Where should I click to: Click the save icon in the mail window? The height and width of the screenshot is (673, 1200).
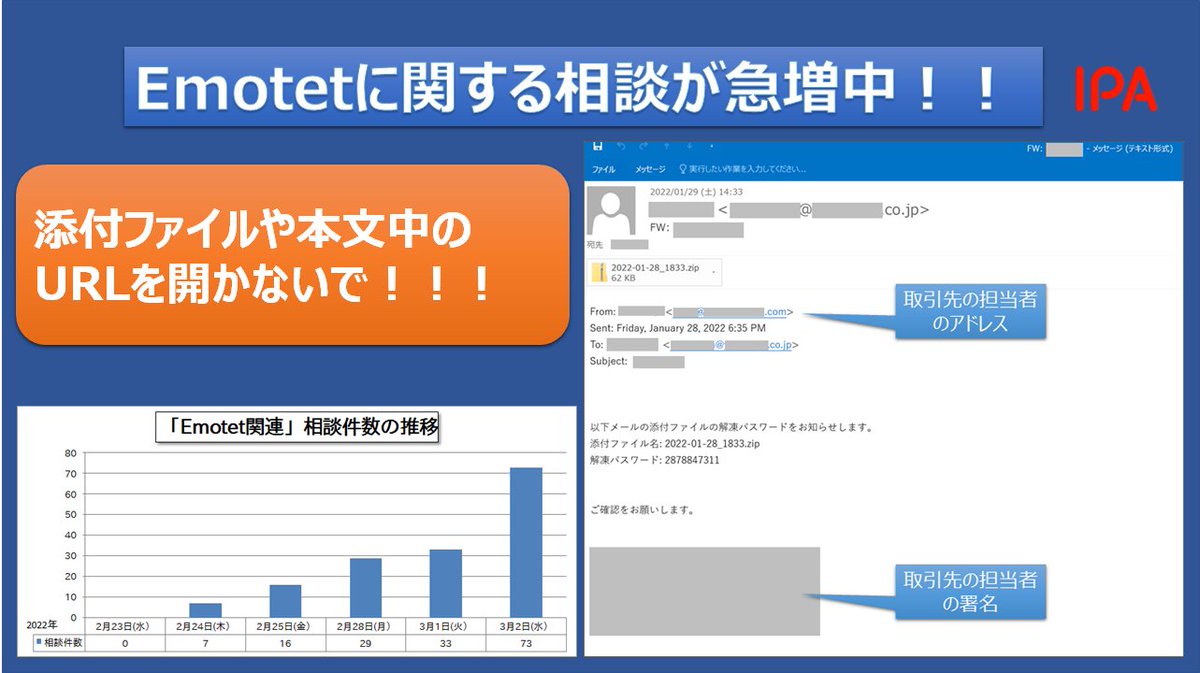click(x=598, y=147)
